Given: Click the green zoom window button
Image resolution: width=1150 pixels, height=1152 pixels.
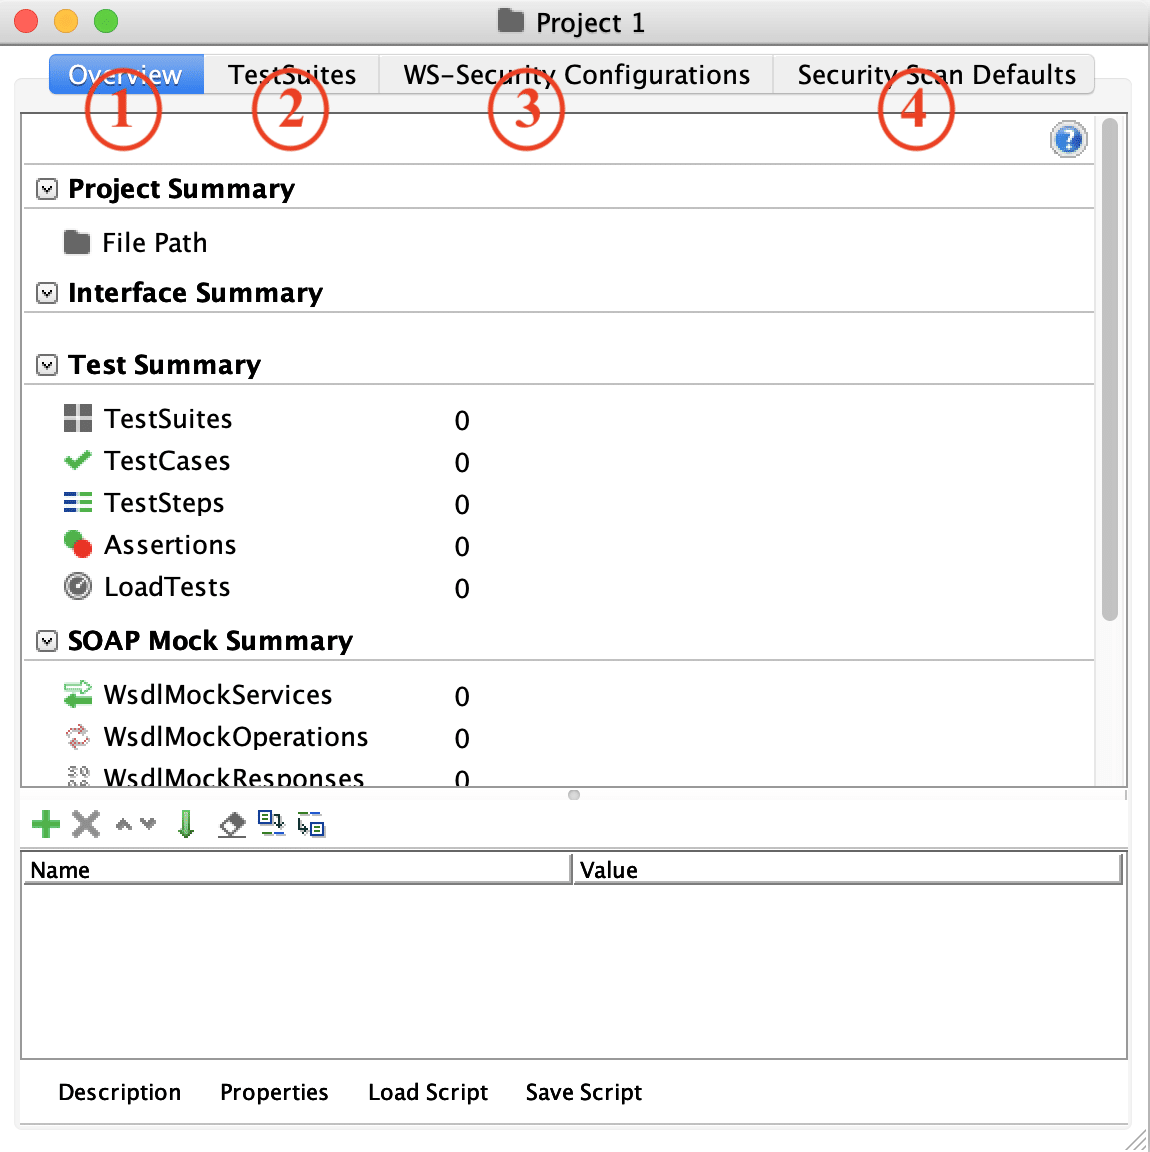Looking at the screenshot, I should click(106, 21).
